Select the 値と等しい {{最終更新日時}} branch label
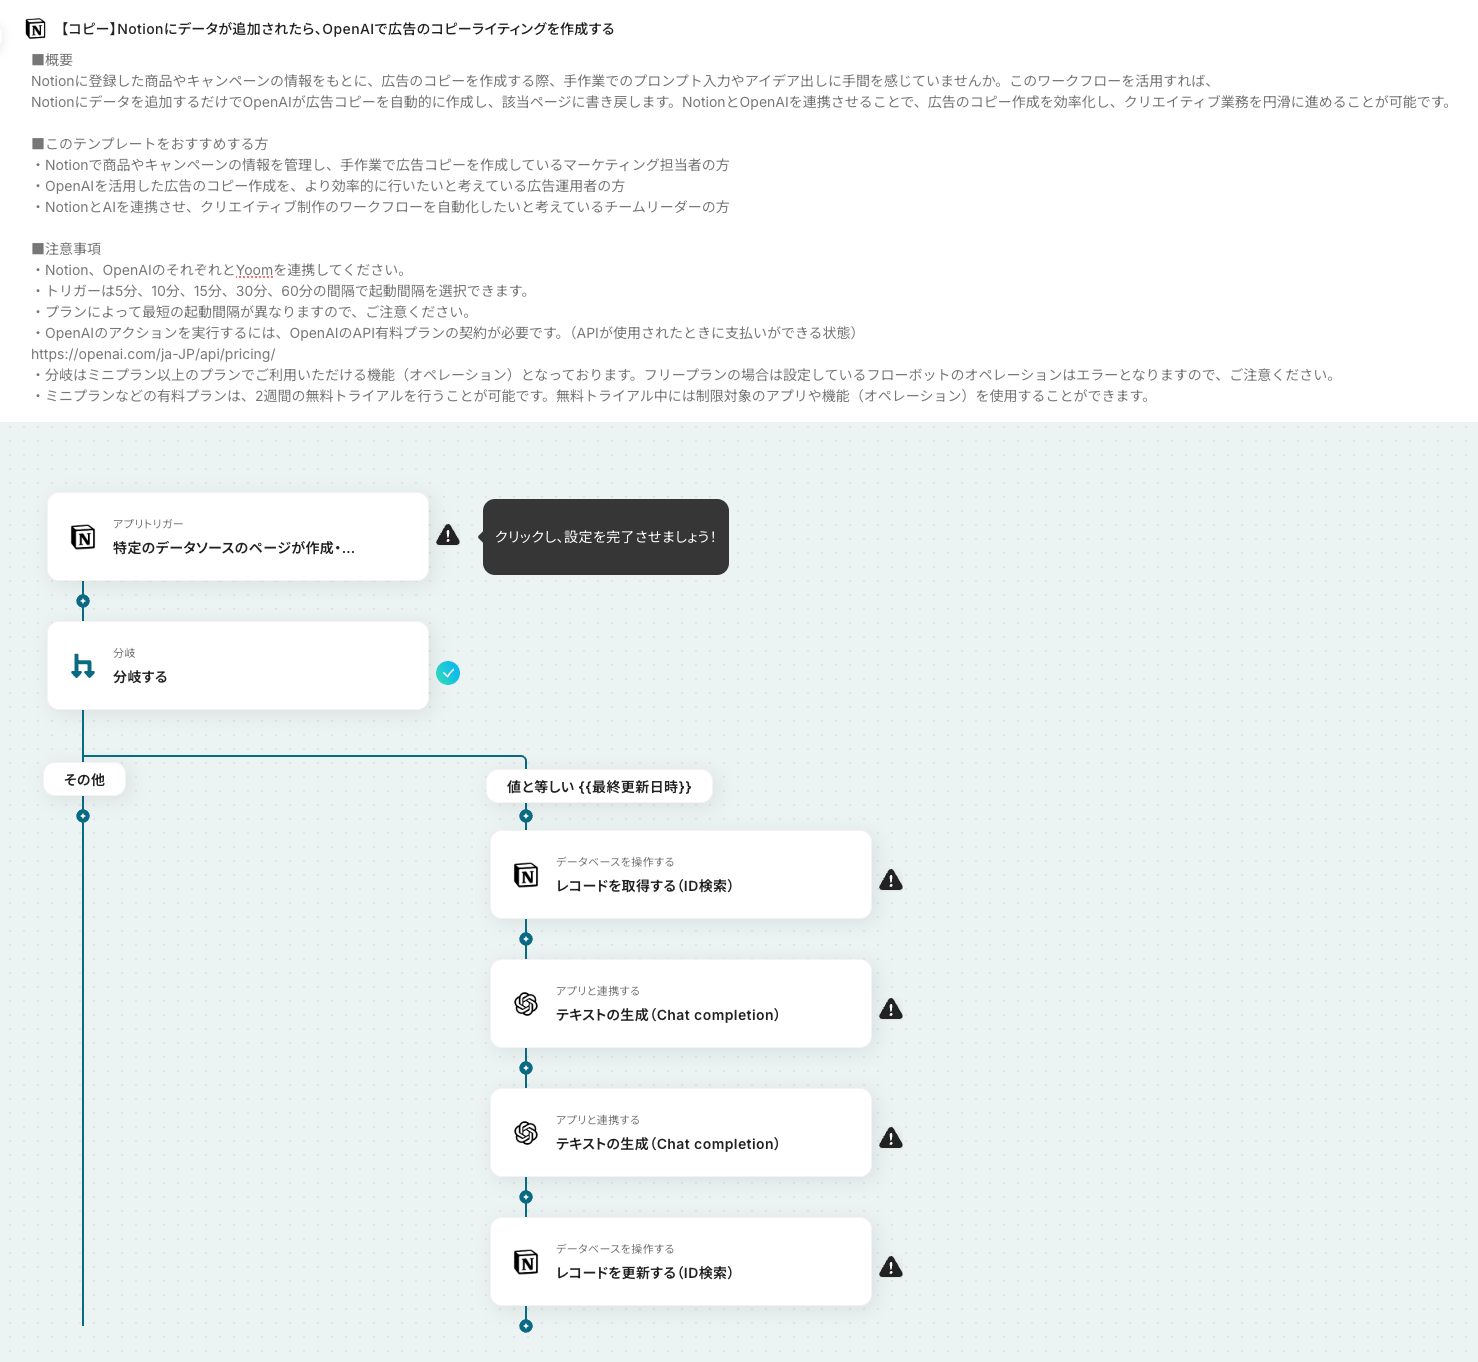 point(600,786)
